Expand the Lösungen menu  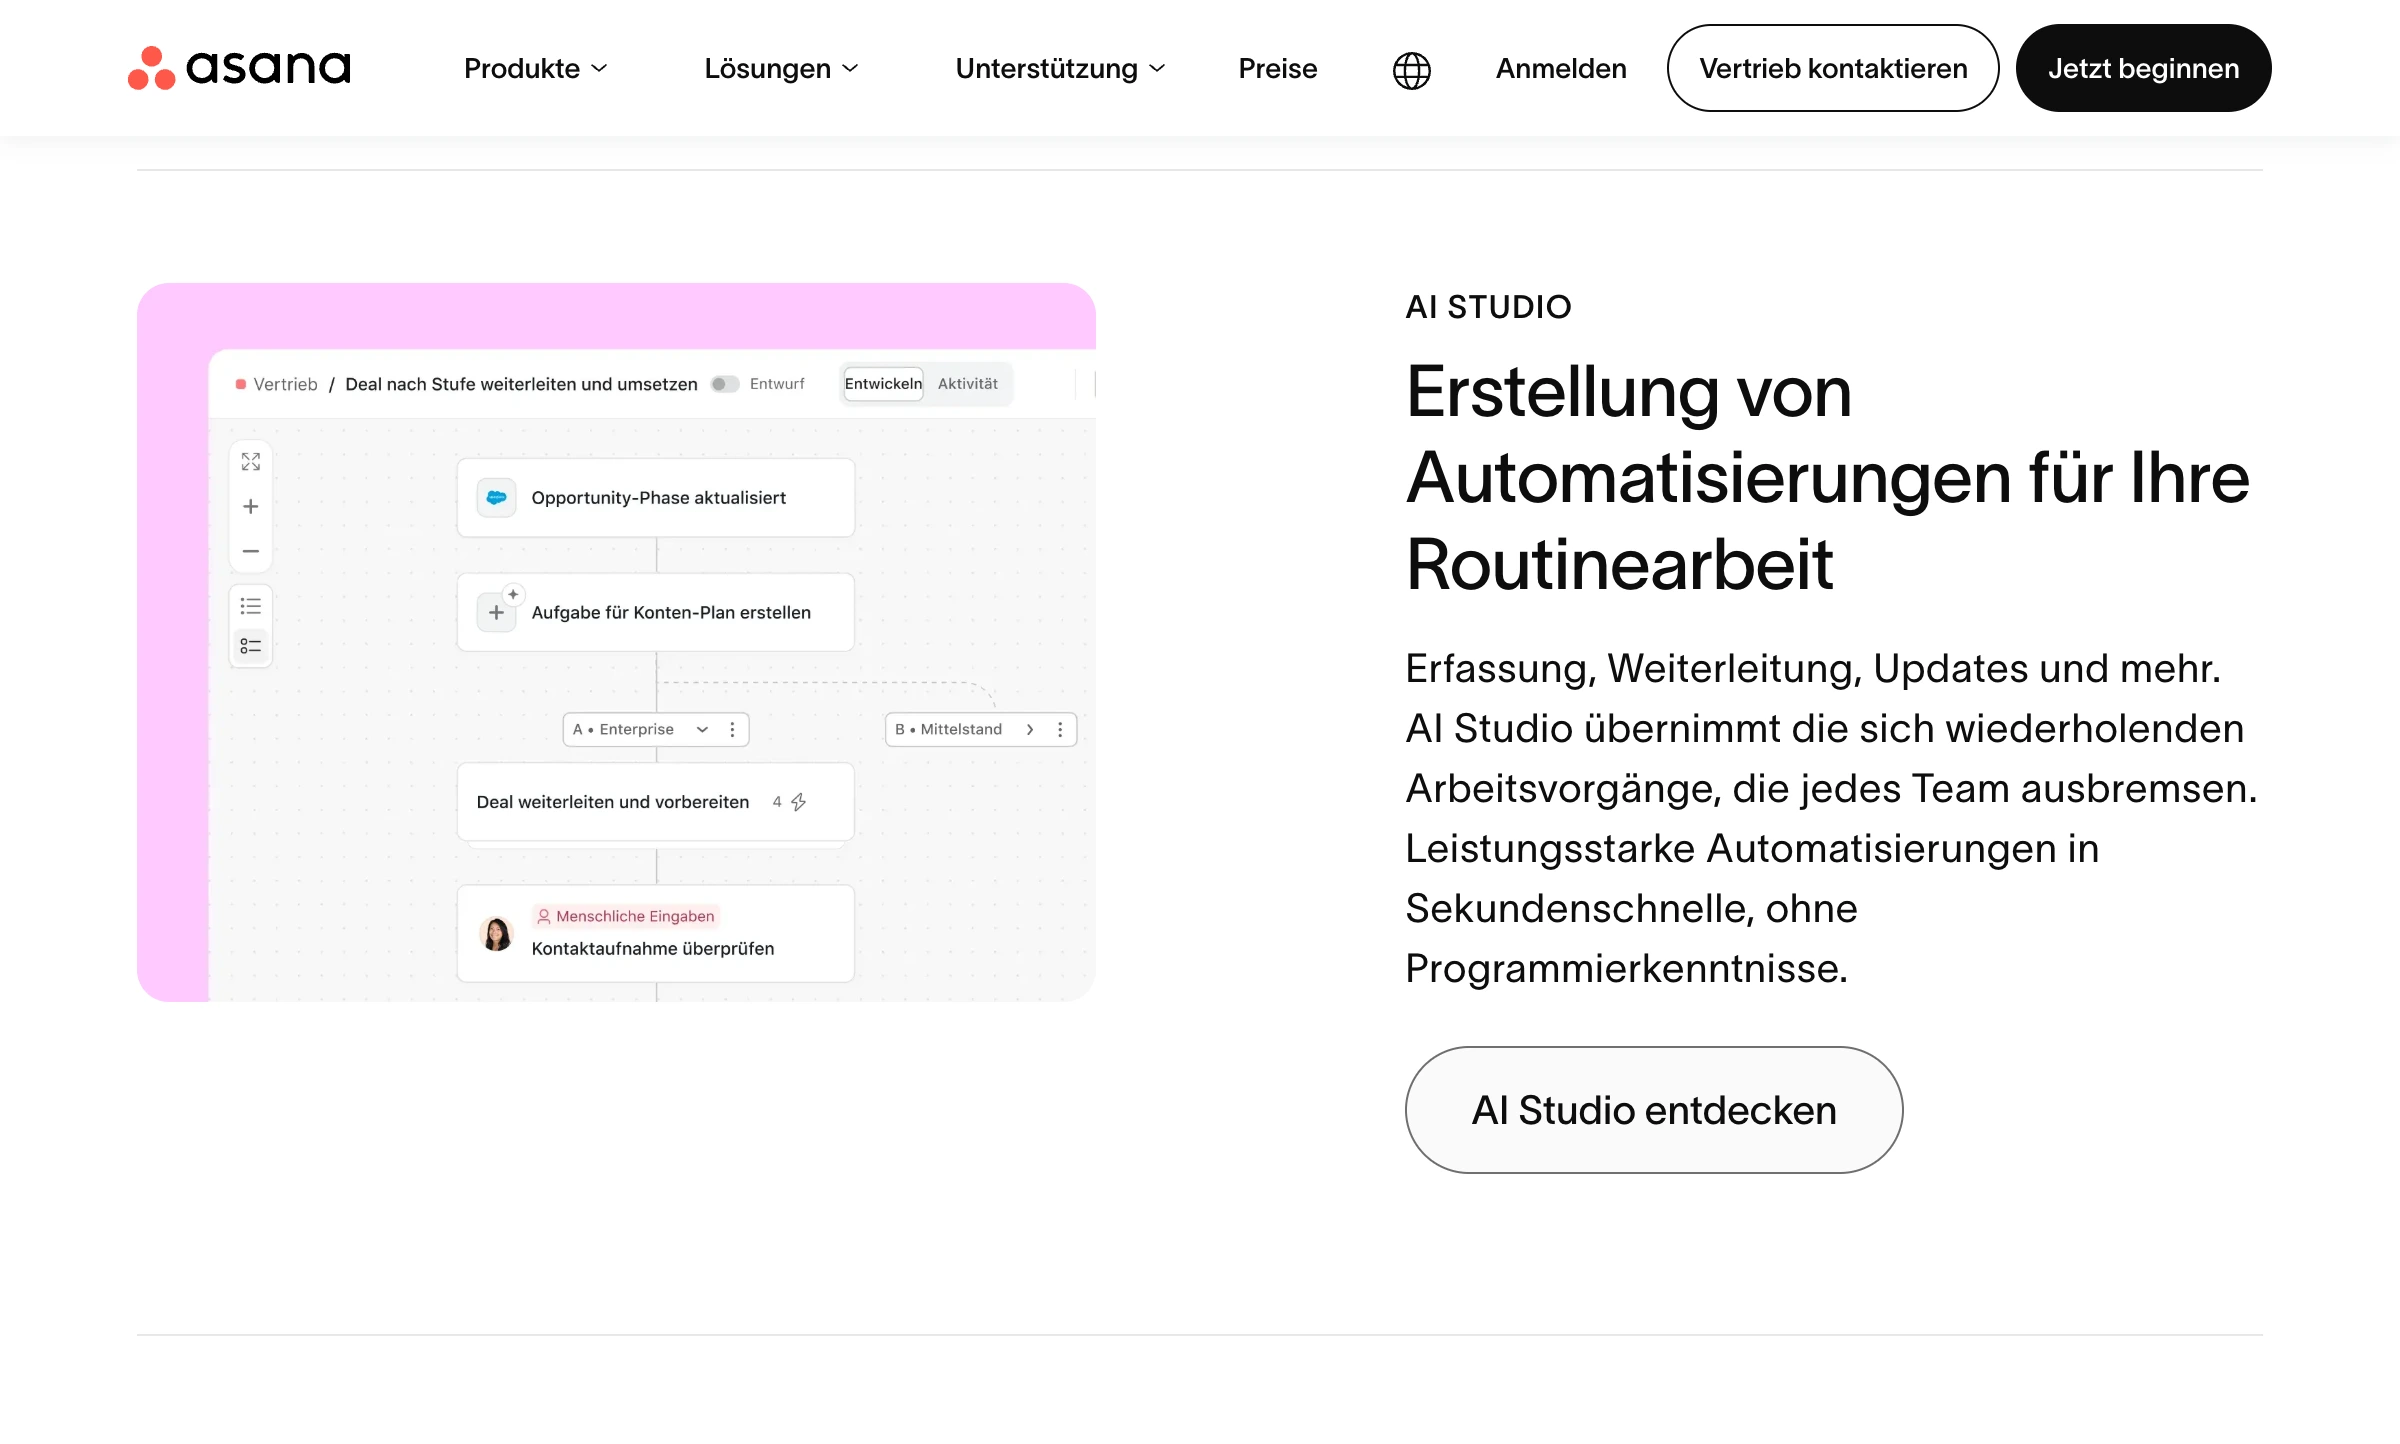click(x=781, y=68)
